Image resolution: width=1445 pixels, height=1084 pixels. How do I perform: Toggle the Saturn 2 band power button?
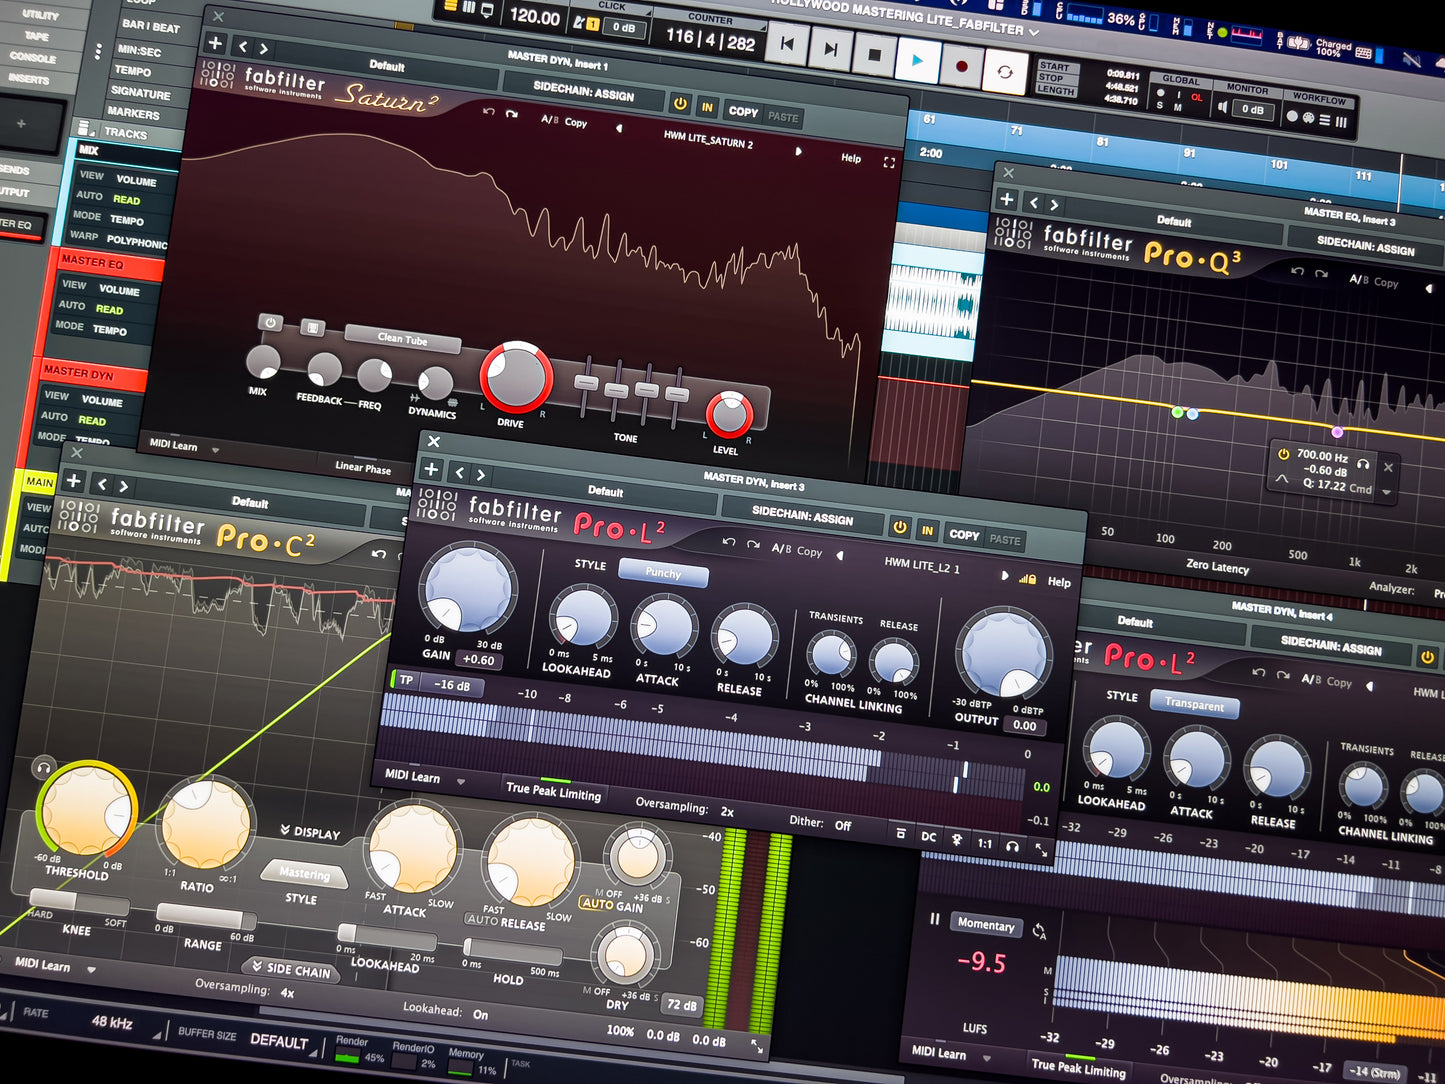pos(269,322)
